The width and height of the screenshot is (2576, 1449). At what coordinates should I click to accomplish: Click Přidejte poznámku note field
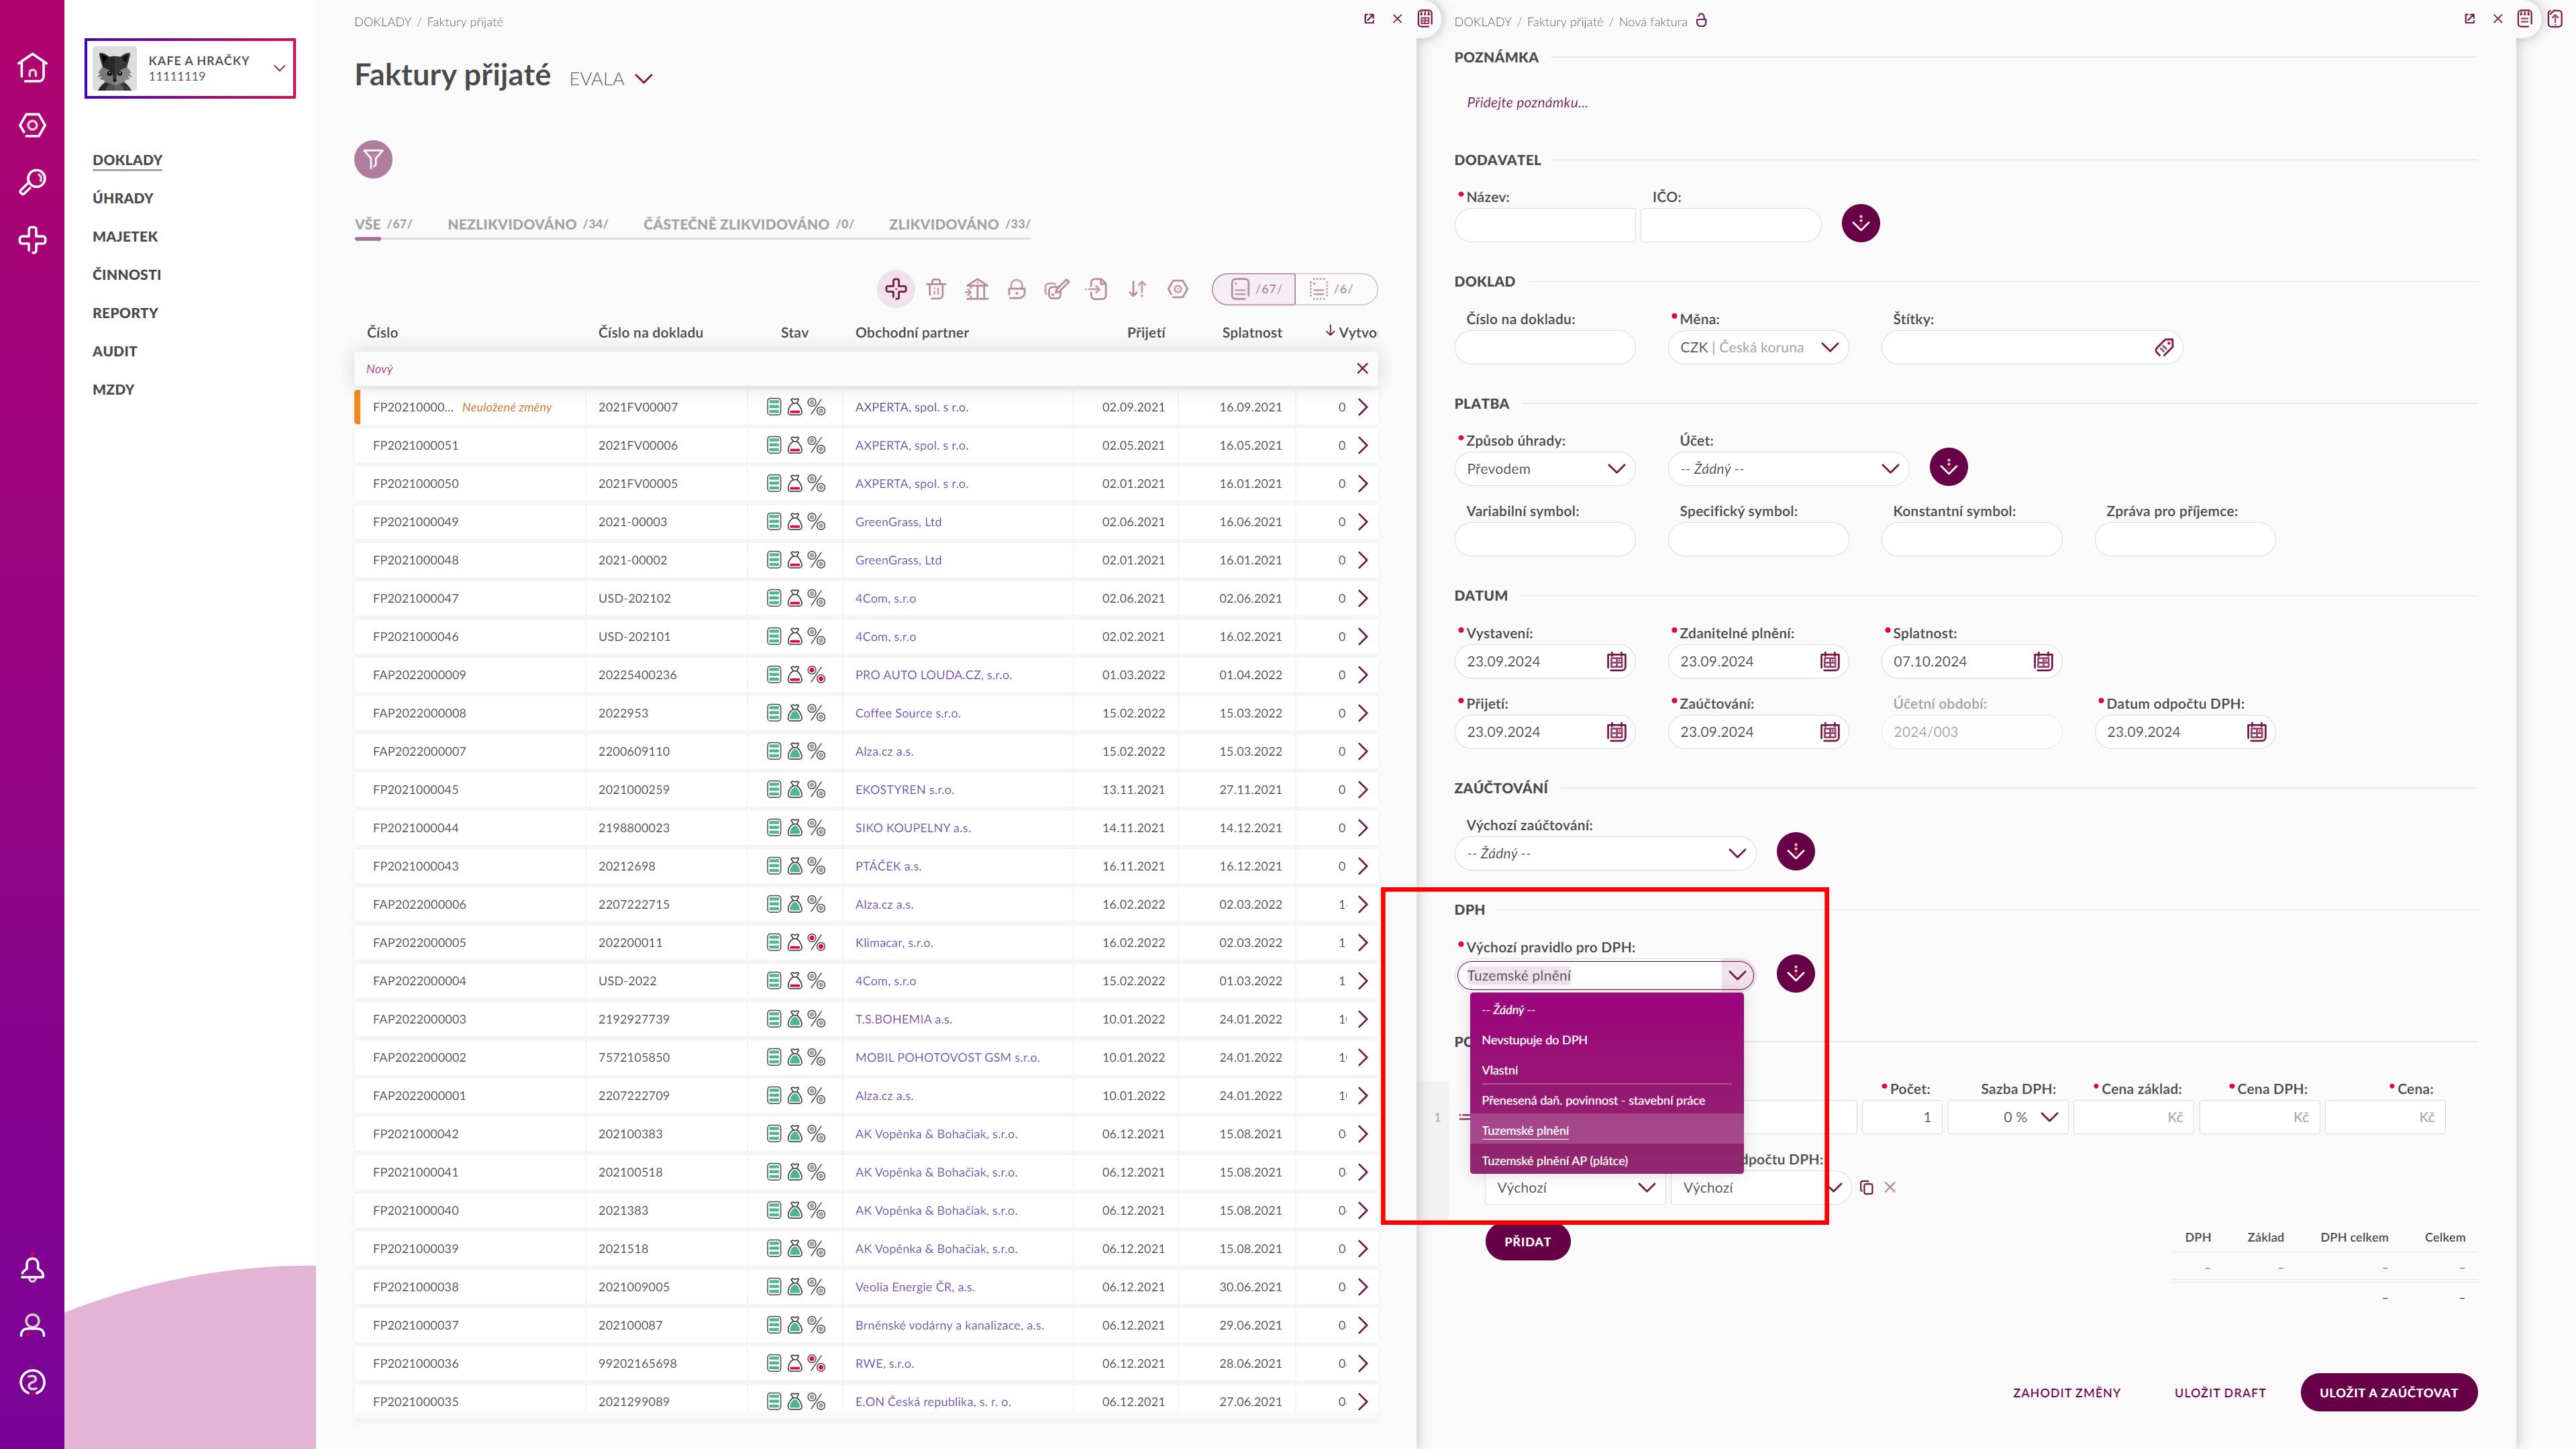[1526, 102]
